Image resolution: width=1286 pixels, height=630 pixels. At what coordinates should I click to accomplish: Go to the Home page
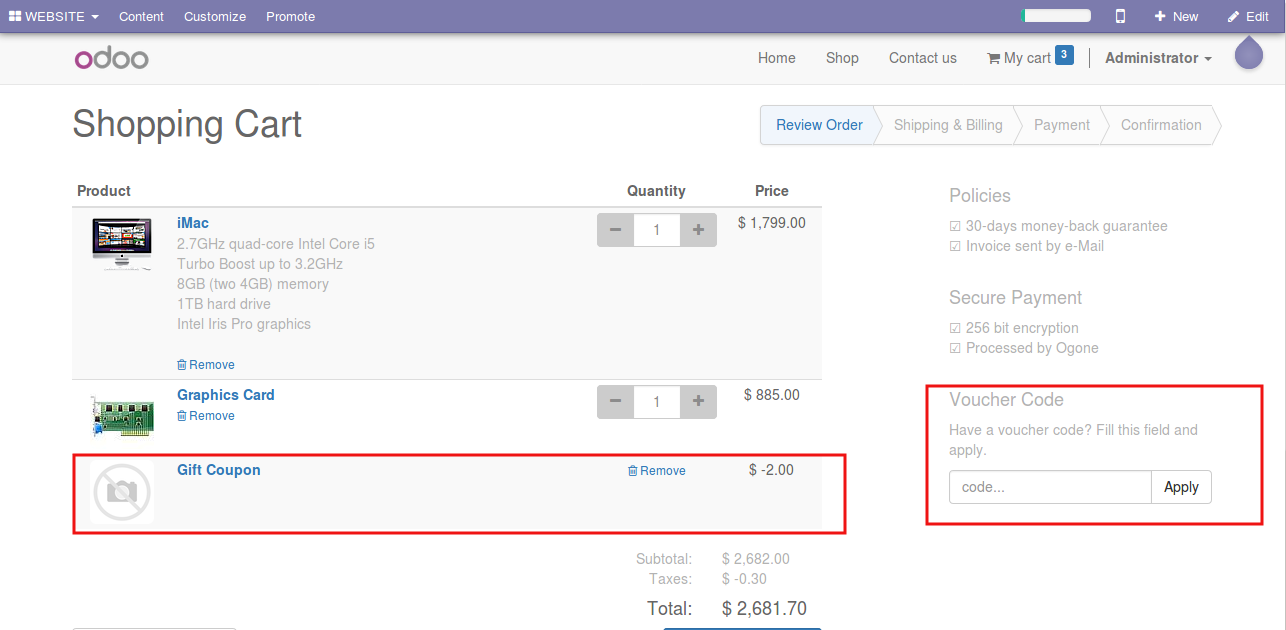[777, 58]
